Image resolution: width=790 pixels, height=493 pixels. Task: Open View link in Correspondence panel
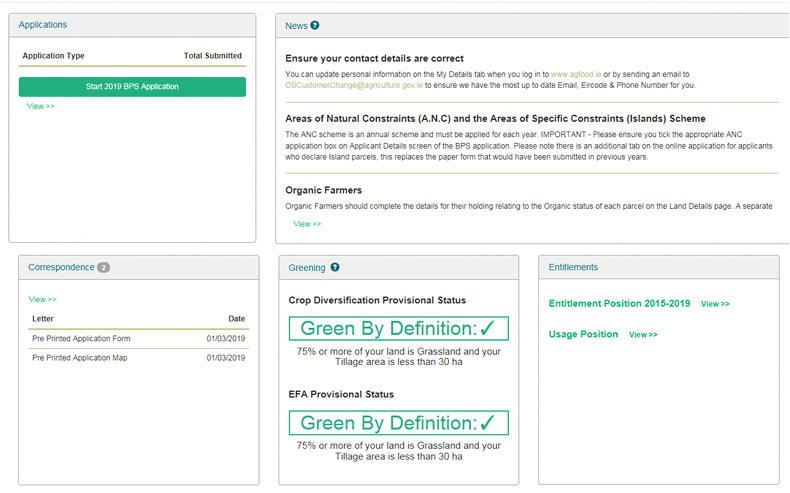[x=43, y=299]
